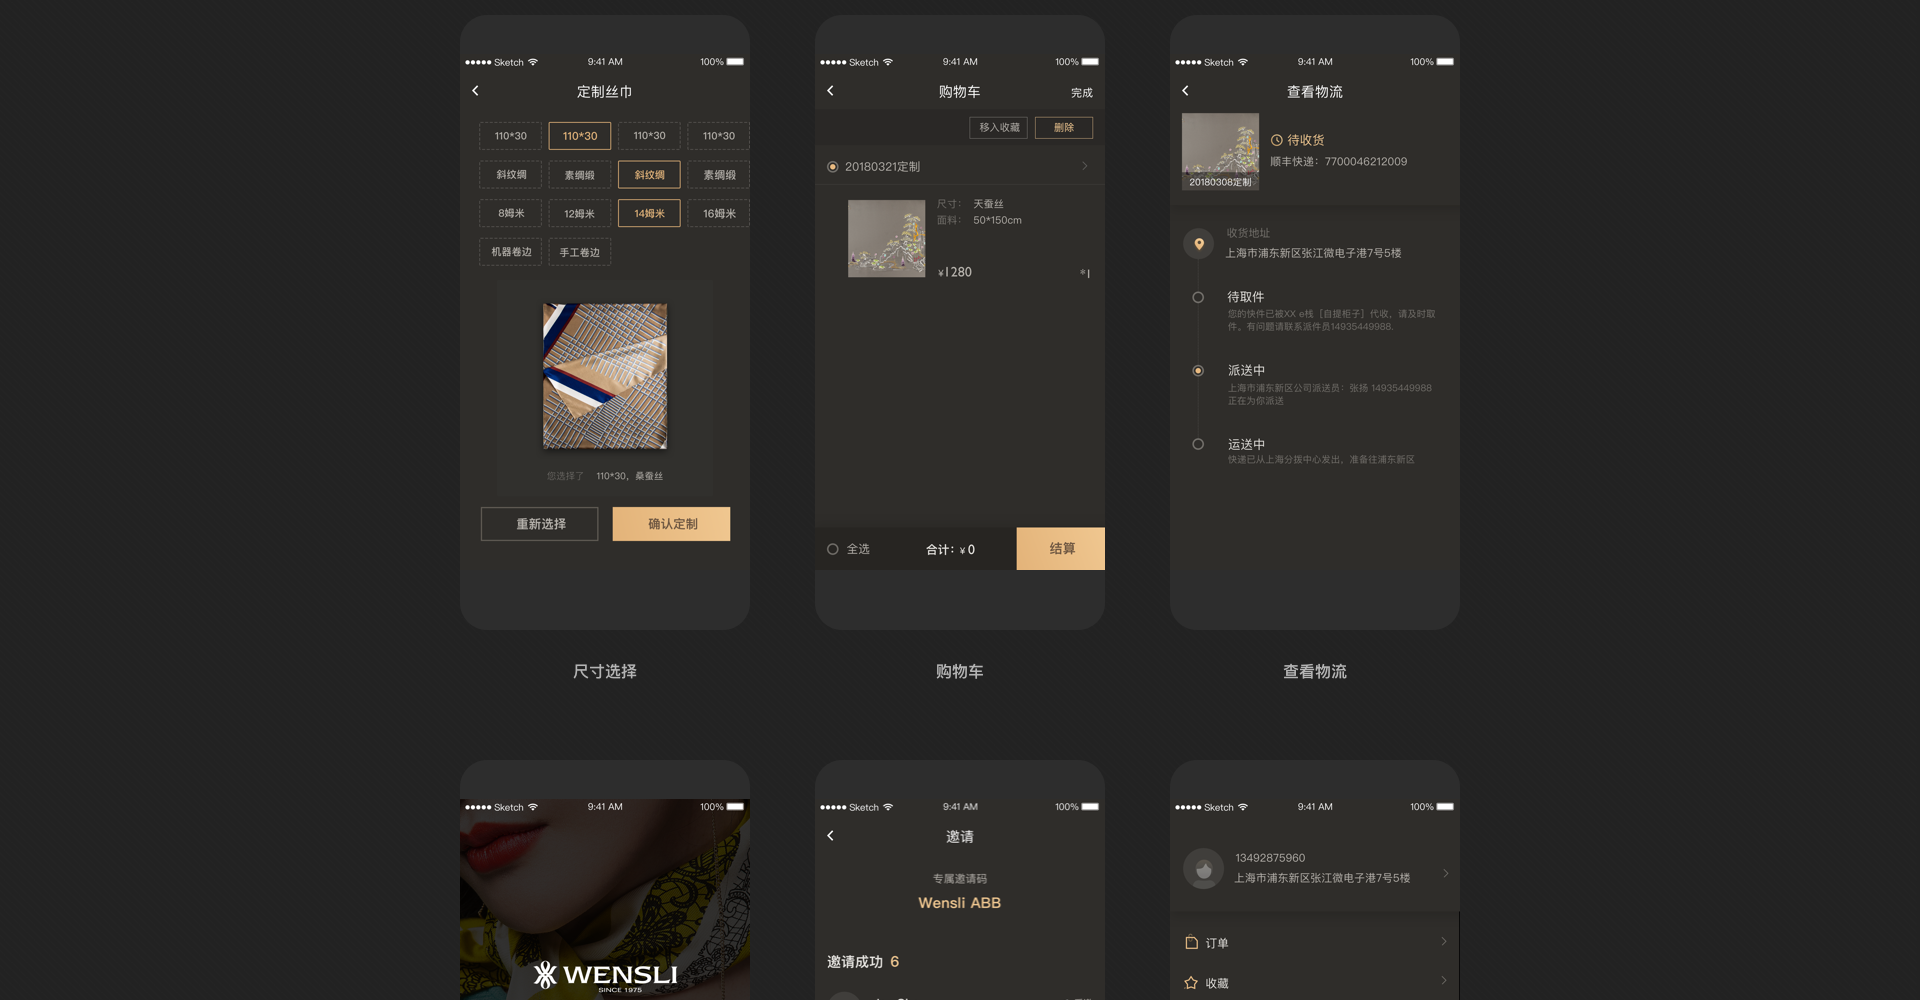Image resolution: width=1920 pixels, height=1000 pixels.
Task: Open the 收藏 row chevron
Action: click(x=1444, y=980)
